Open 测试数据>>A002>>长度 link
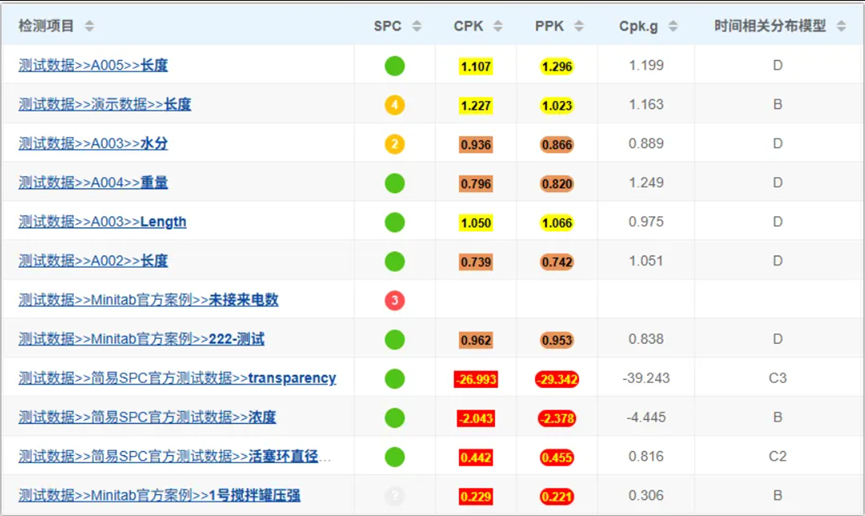Viewport: 865px width, 516px height. click(93, 262)
